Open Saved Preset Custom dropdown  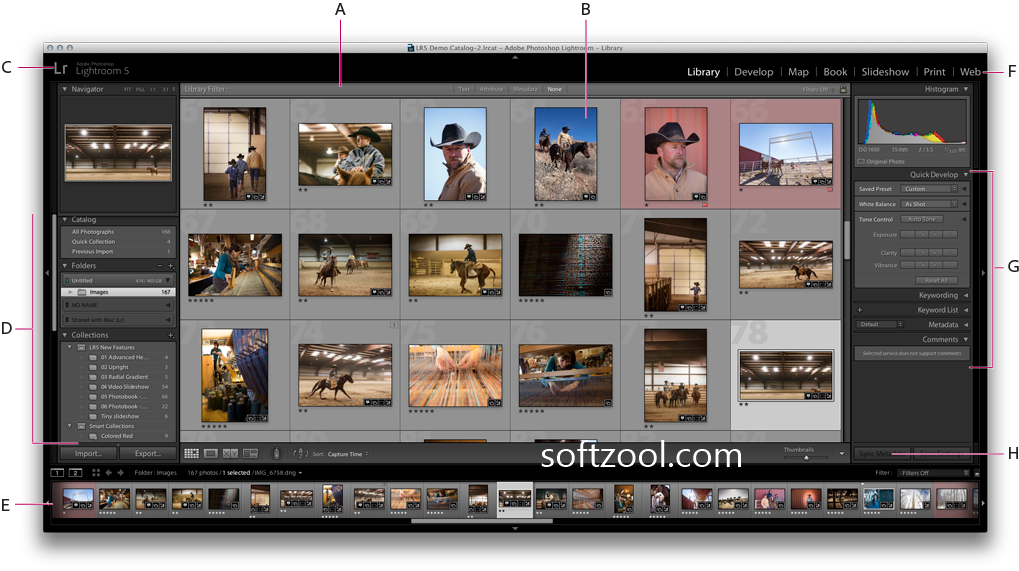[929, 188]
